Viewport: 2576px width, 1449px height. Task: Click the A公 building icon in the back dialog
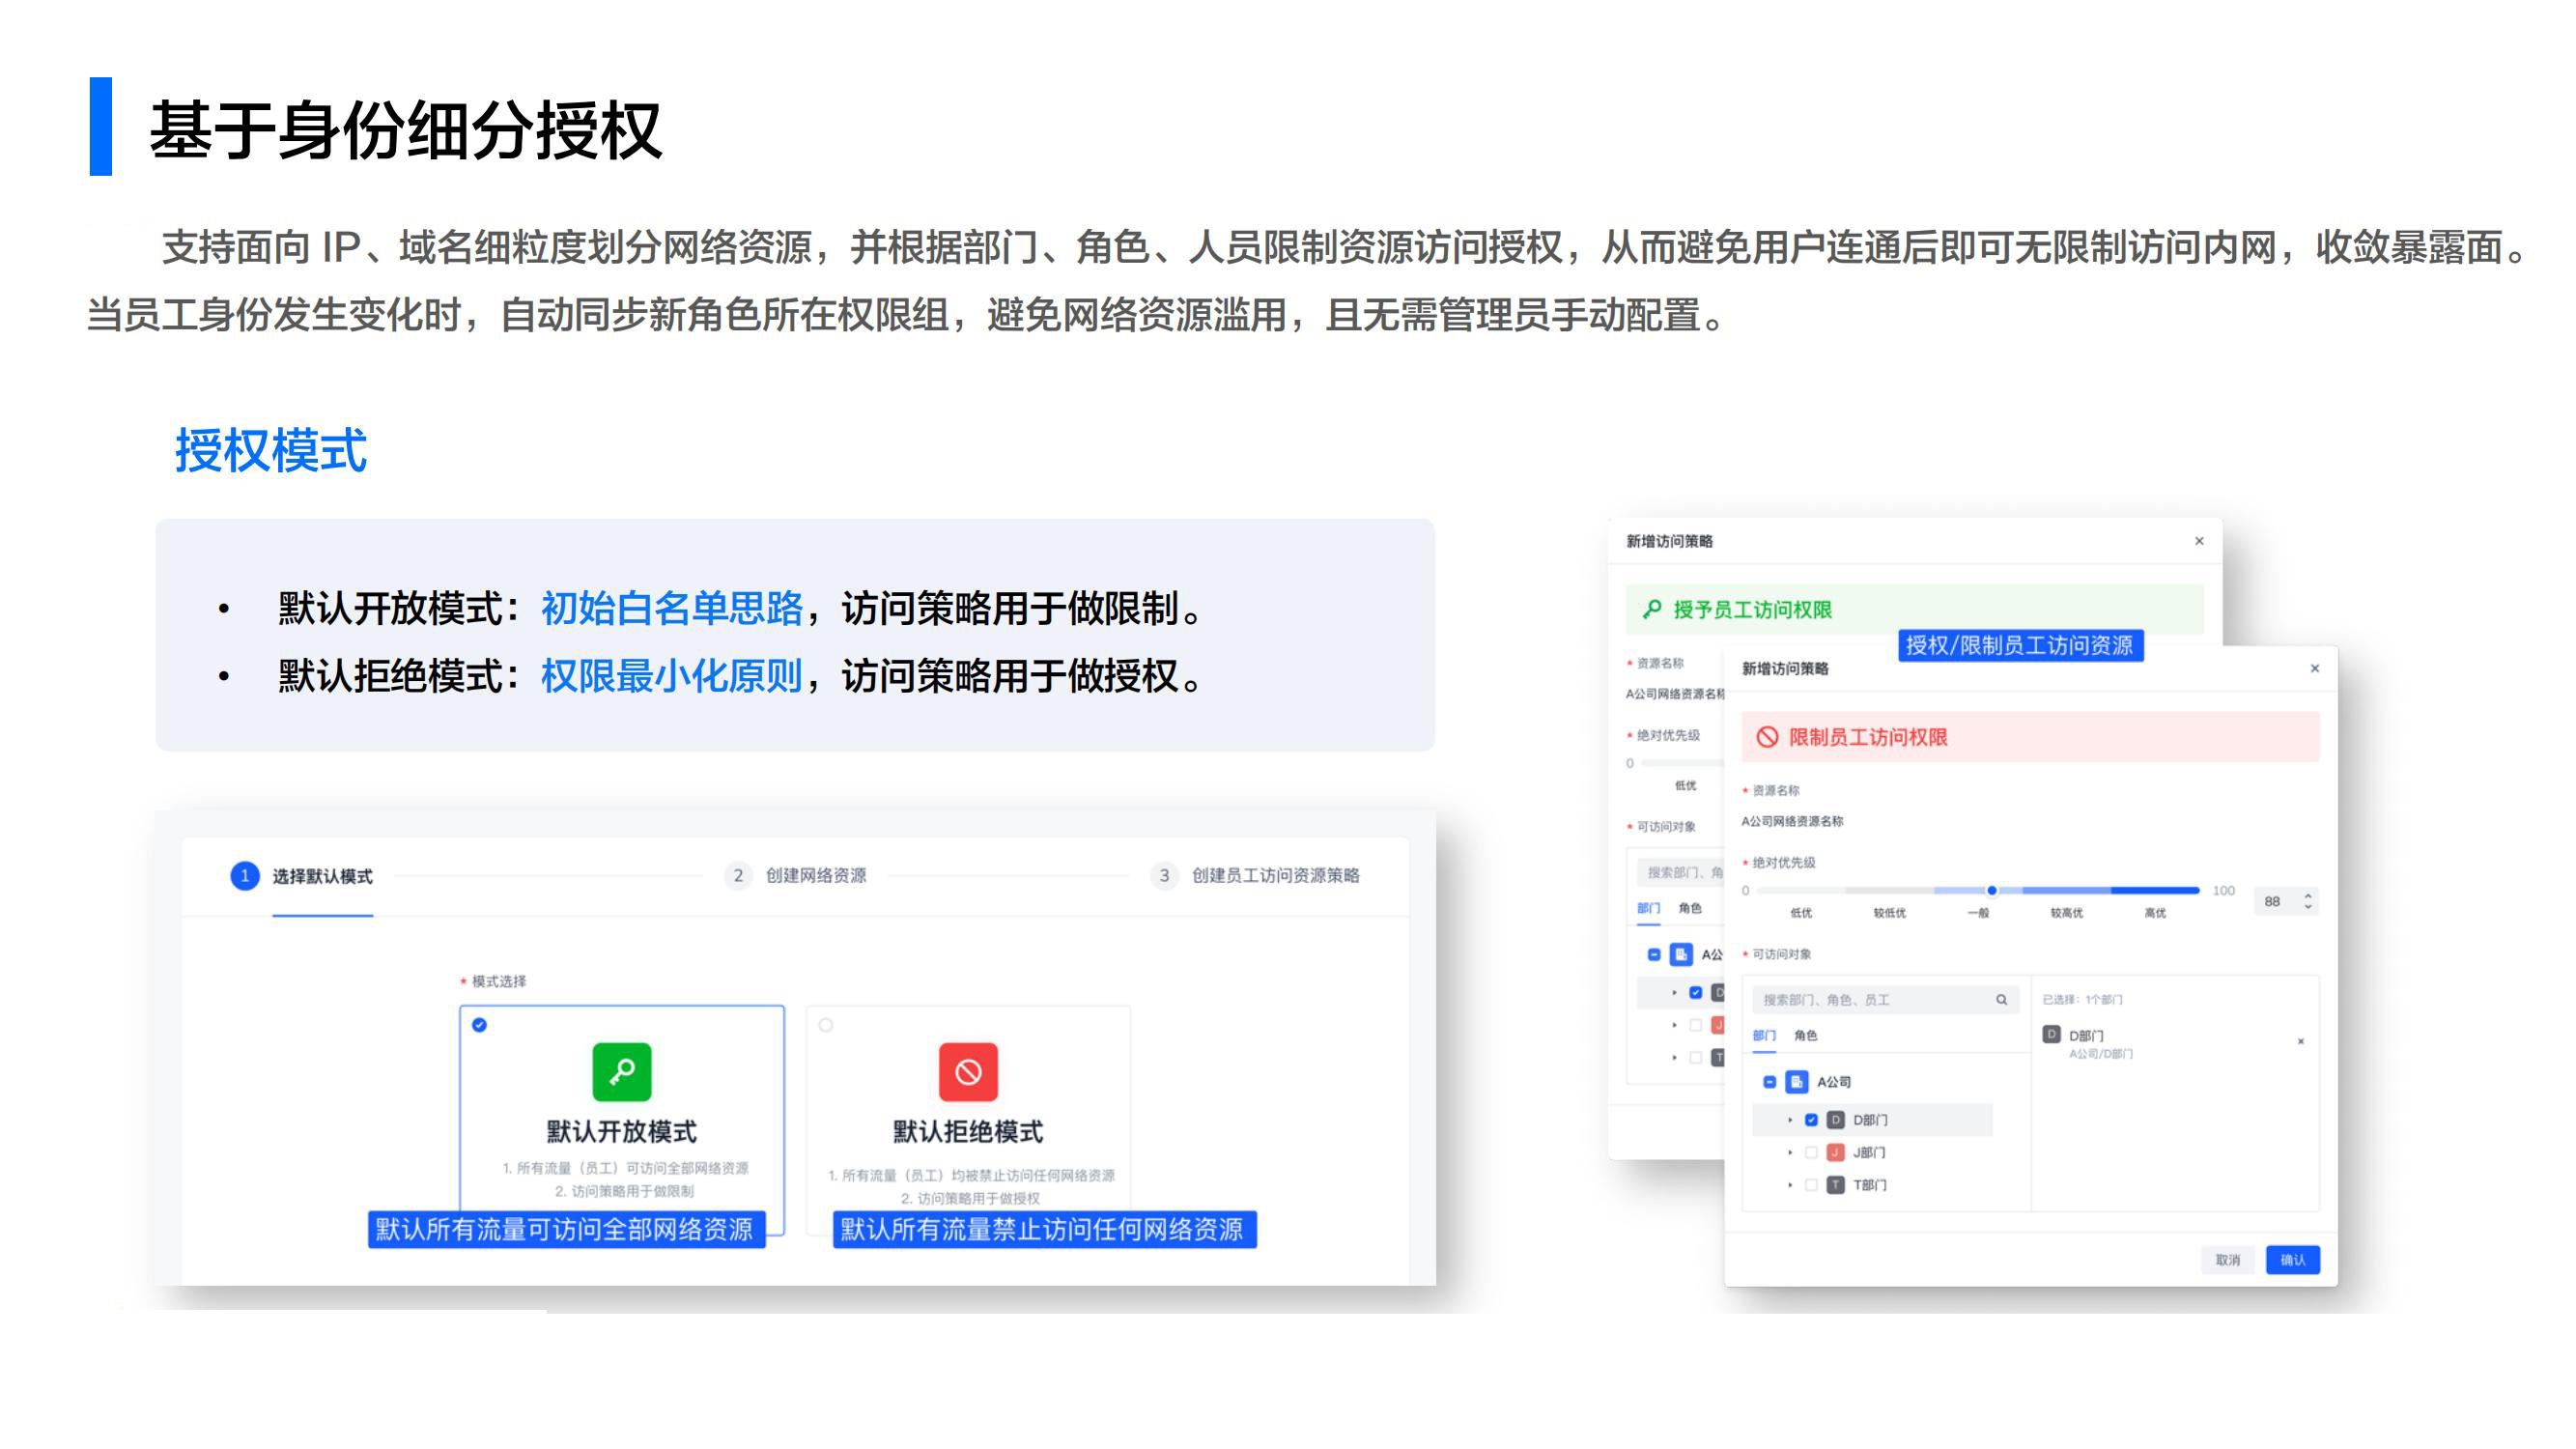1682,954
